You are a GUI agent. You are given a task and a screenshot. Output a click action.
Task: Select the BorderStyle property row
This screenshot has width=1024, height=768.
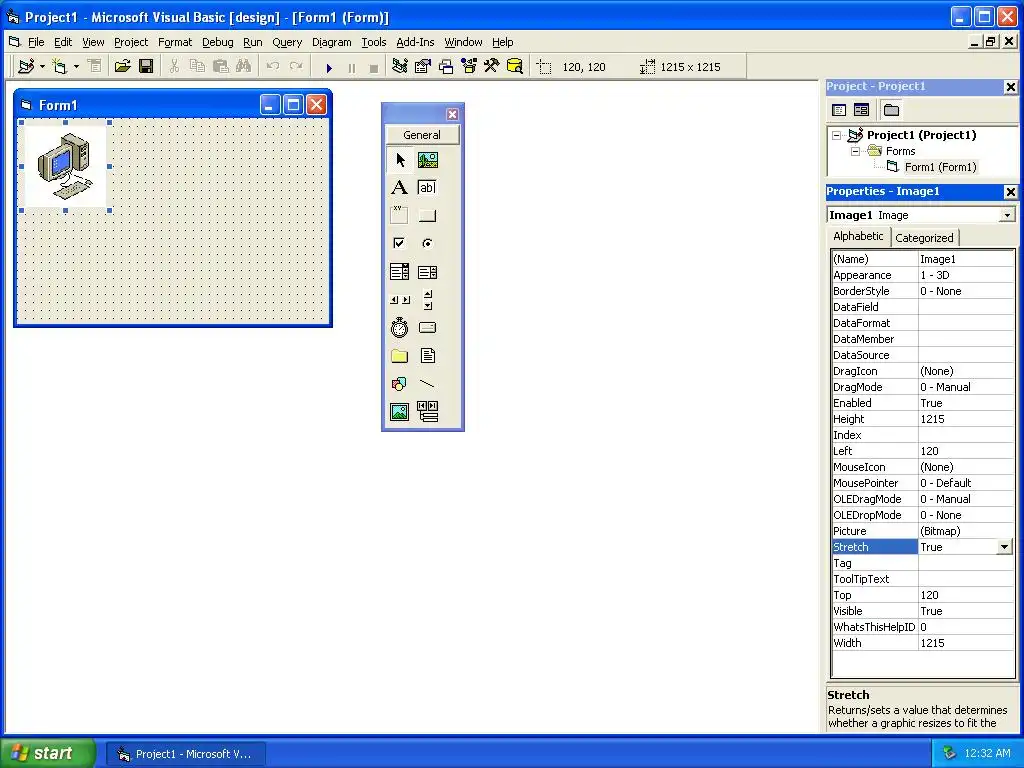923,291
